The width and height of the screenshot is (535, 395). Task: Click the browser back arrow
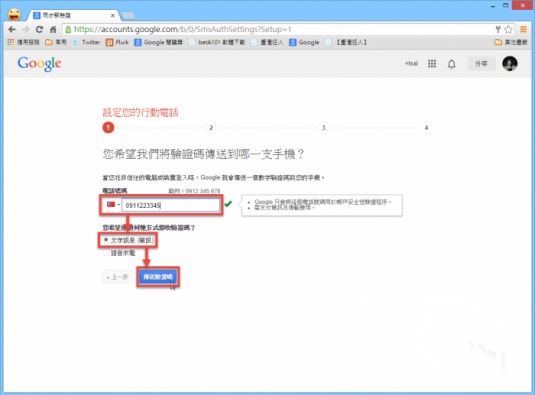pyautogui.click(x=12, y=30)
